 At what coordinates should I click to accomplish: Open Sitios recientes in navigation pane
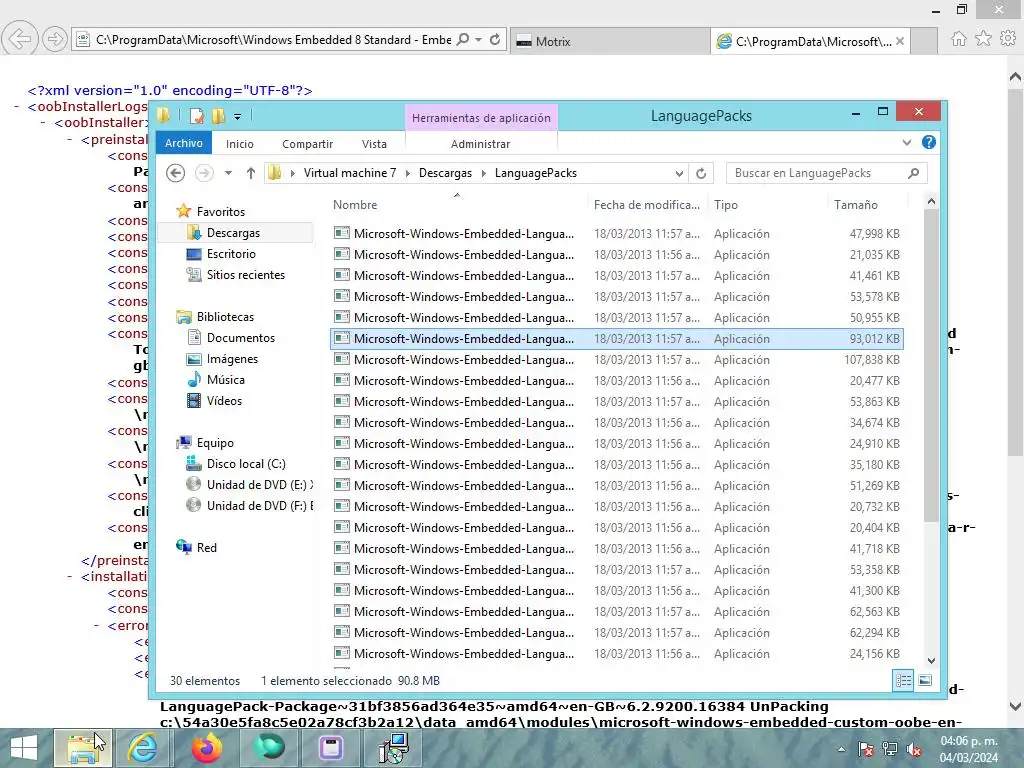pos(246,275)
